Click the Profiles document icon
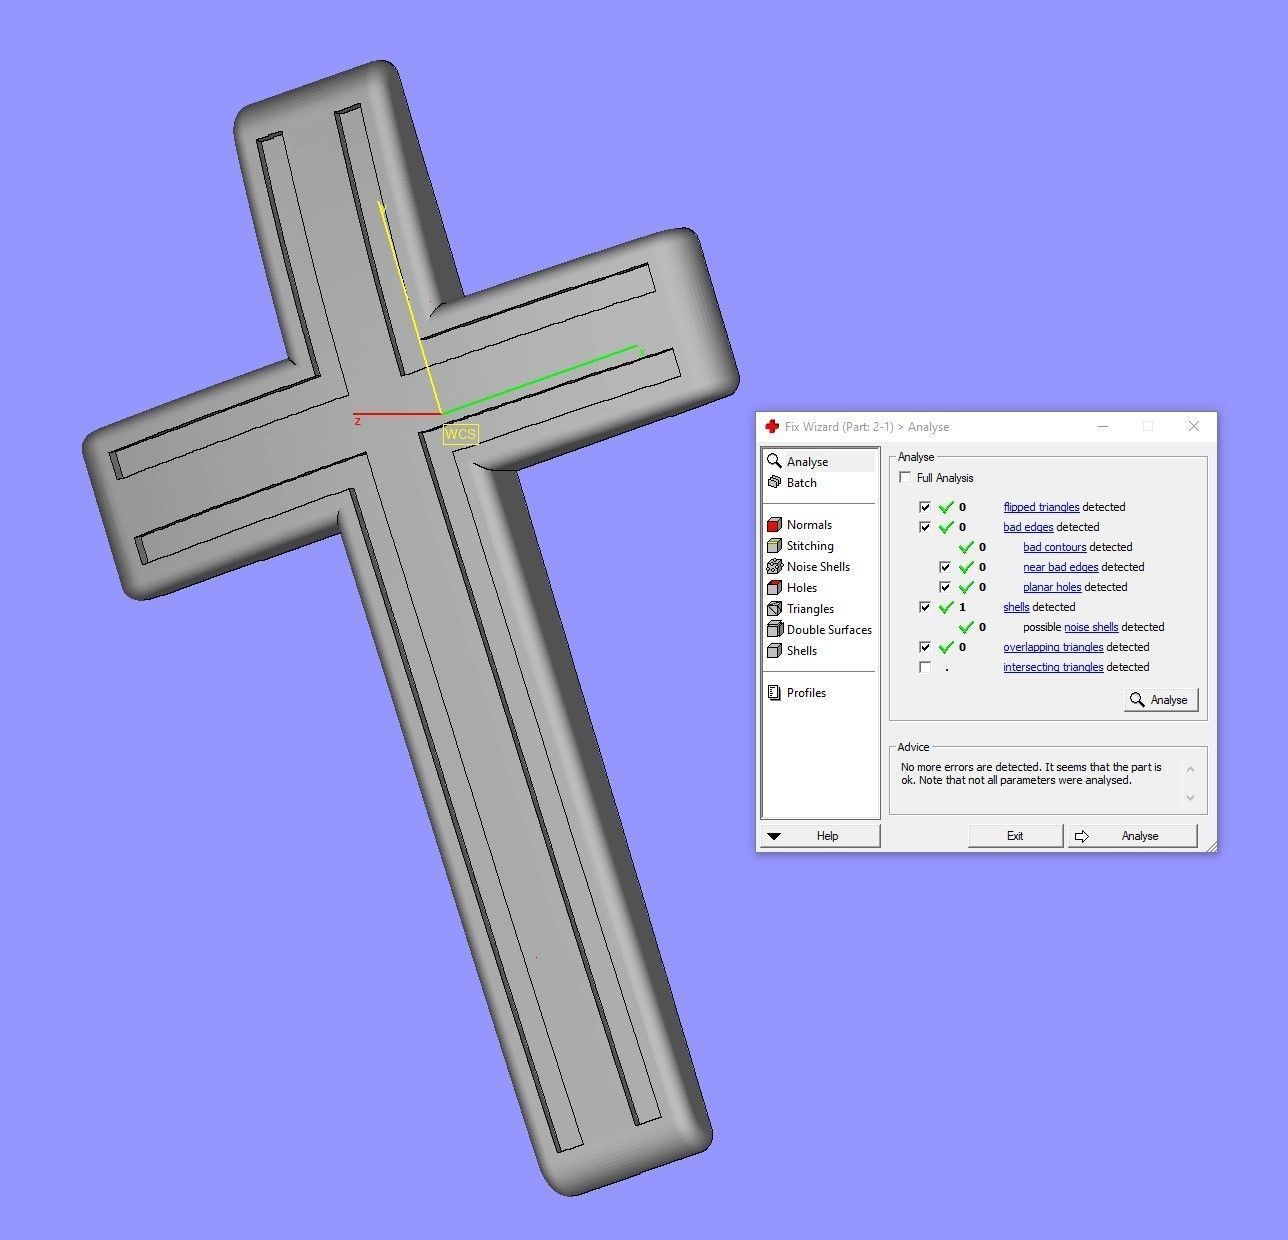This screenshot has width=1288, height=1240. (774, 692)
